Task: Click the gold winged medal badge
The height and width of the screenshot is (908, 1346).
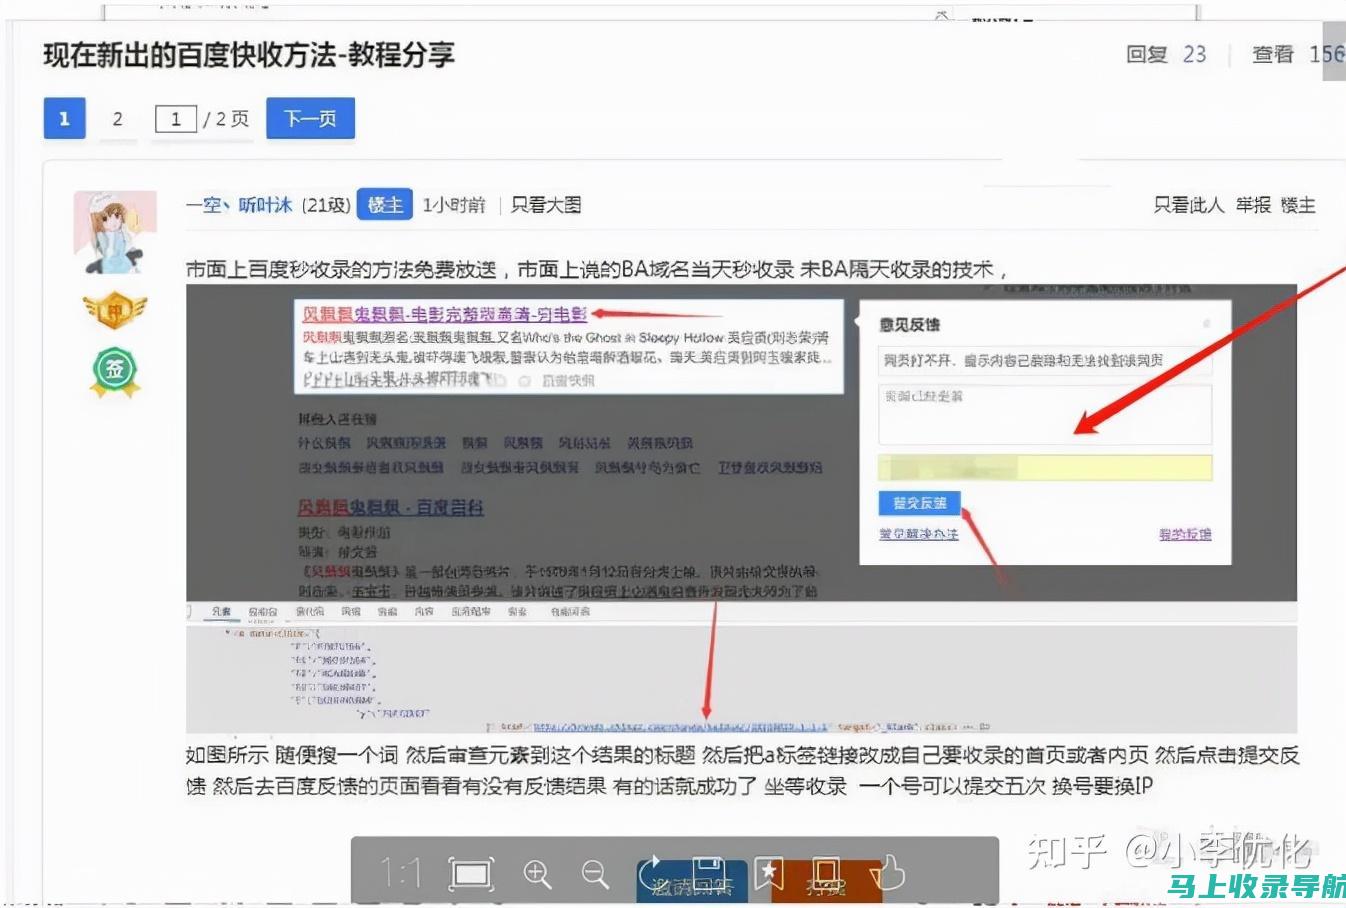Action: tap(115, 311)
